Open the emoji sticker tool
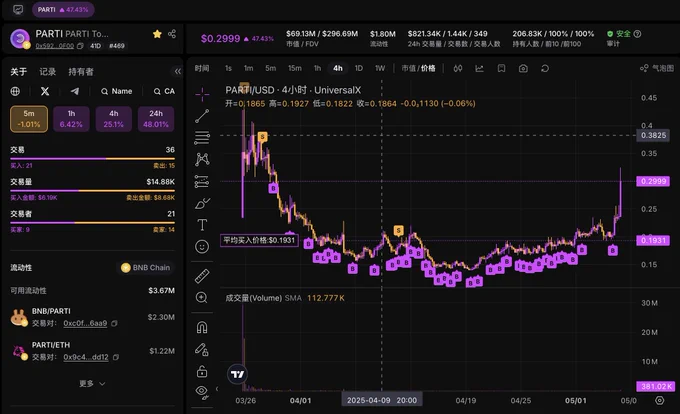 click(x=202, y=247)
